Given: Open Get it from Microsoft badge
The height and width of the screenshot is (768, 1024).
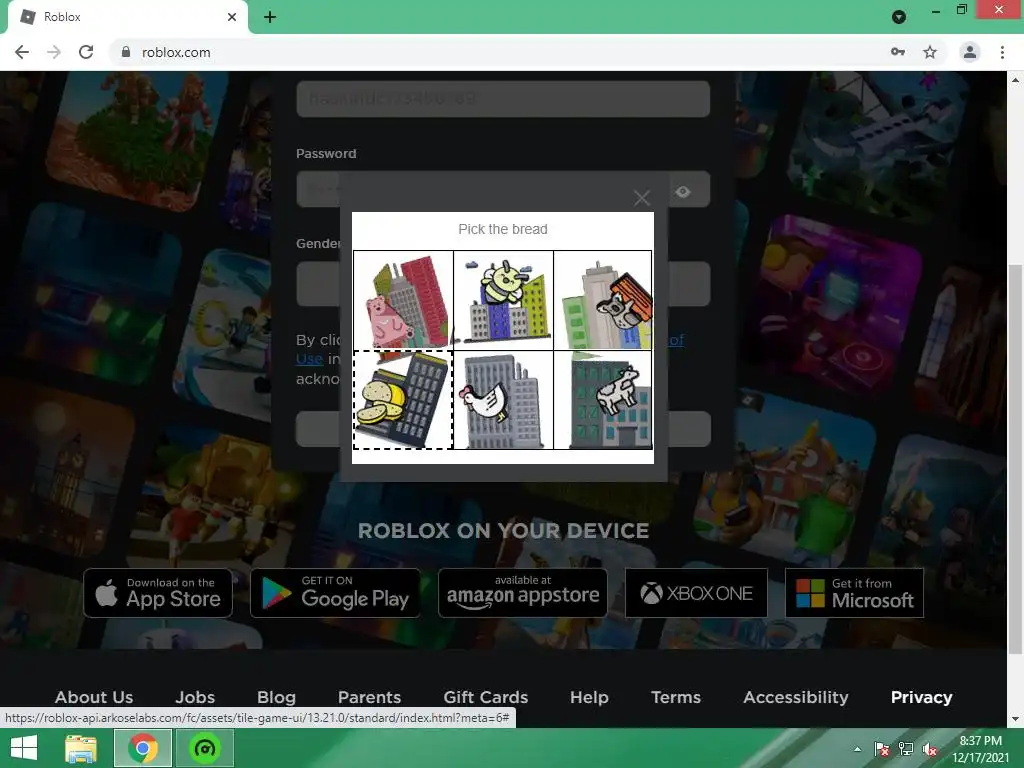Looking at the screenshot, I should (x=854, y=593).
